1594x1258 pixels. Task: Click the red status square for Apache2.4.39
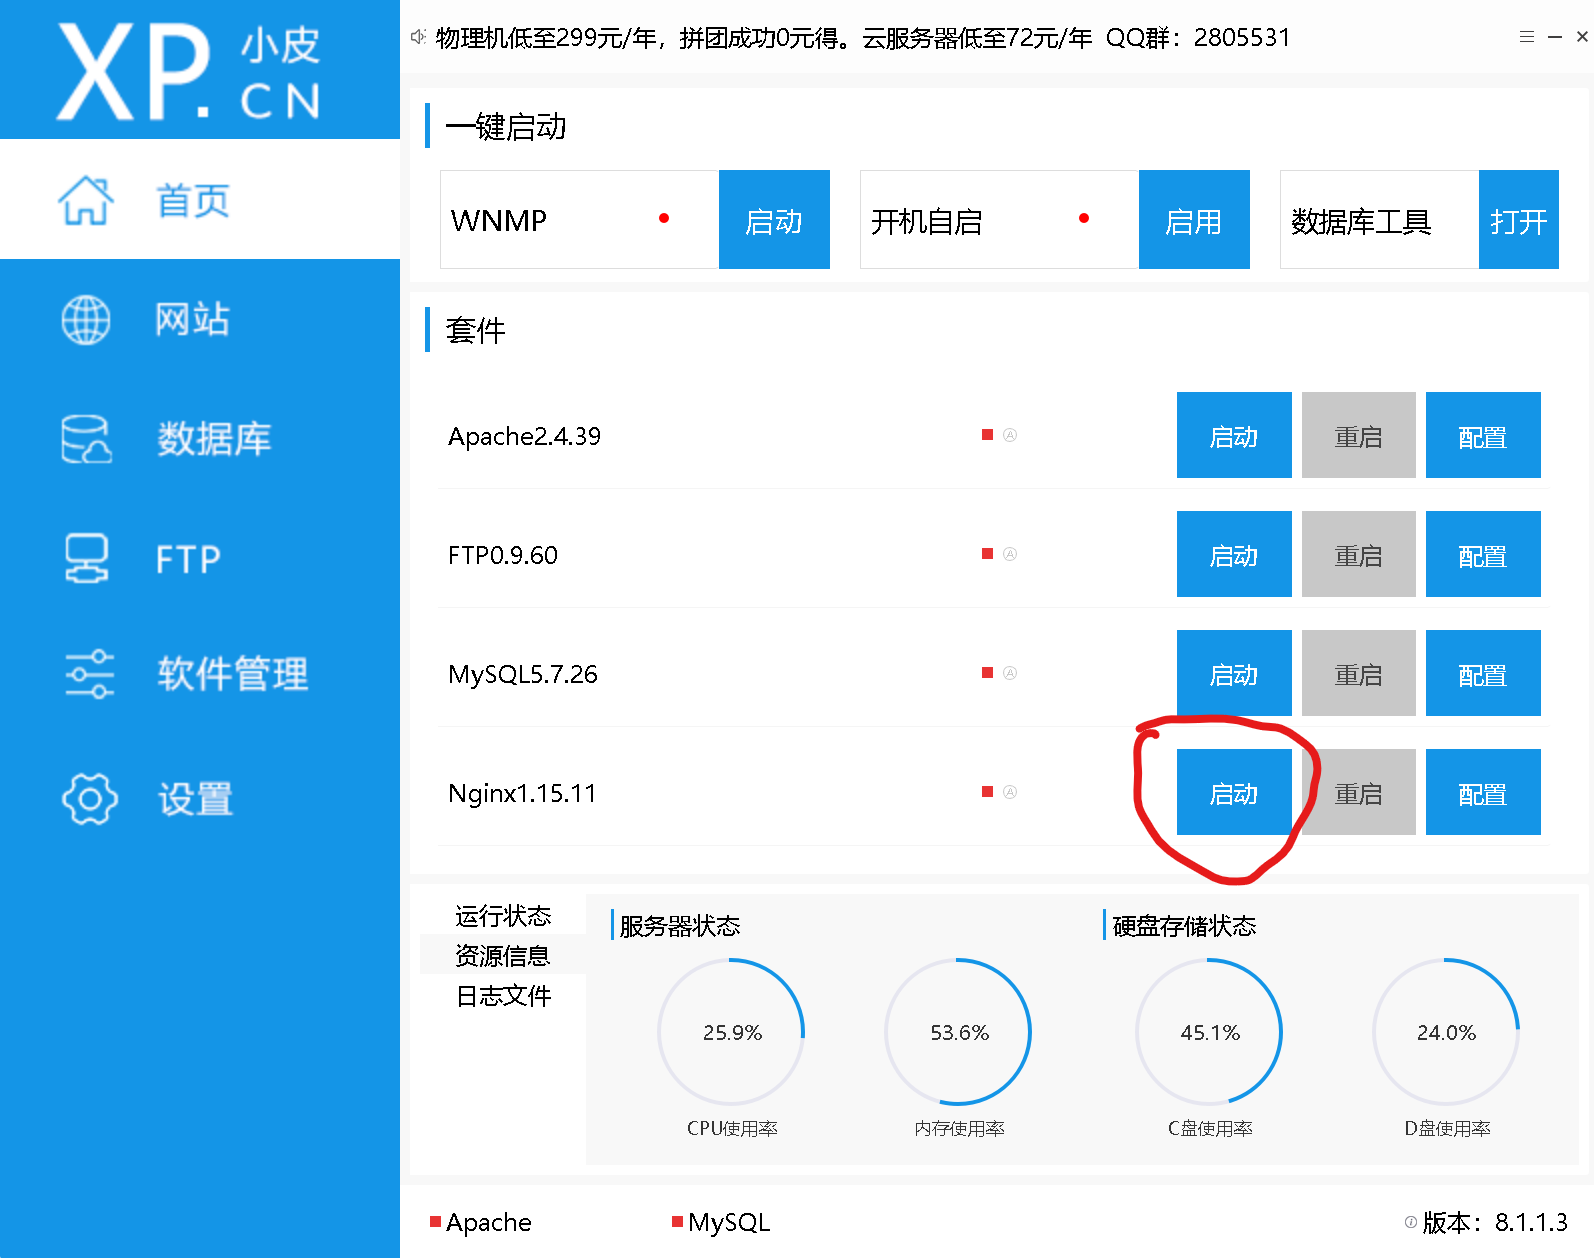(x=987, y=435)
